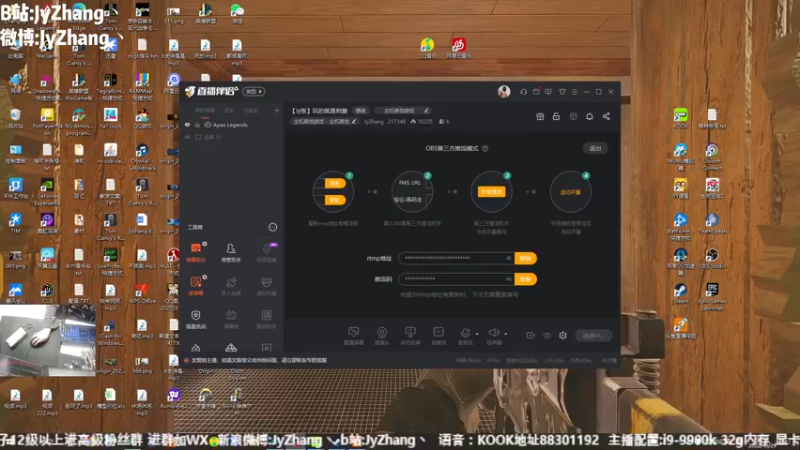
Task: Open Ubisoft Connect desktop shortcut
Action: [x=712, y=157]
